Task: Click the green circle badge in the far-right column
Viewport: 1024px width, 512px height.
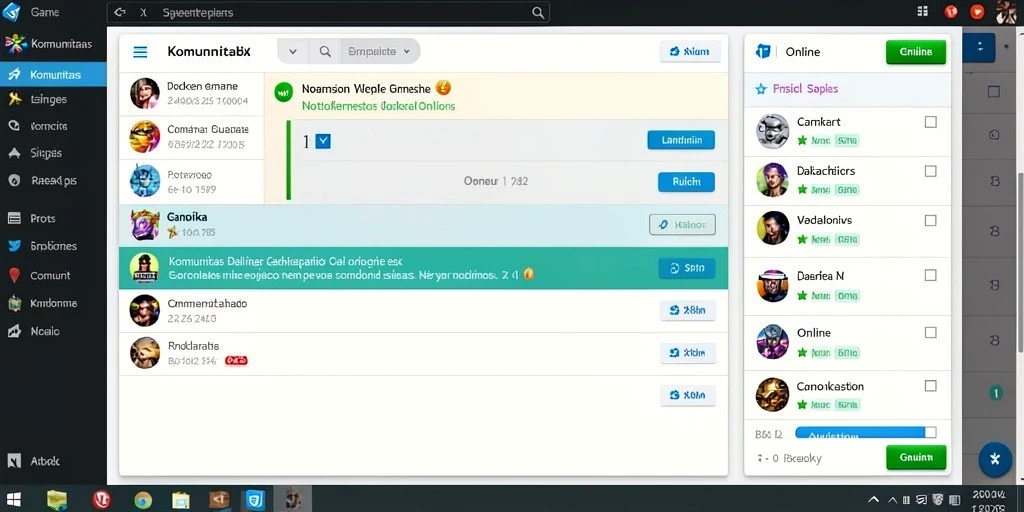Action: pyautogui.click(x=995, y=392)
